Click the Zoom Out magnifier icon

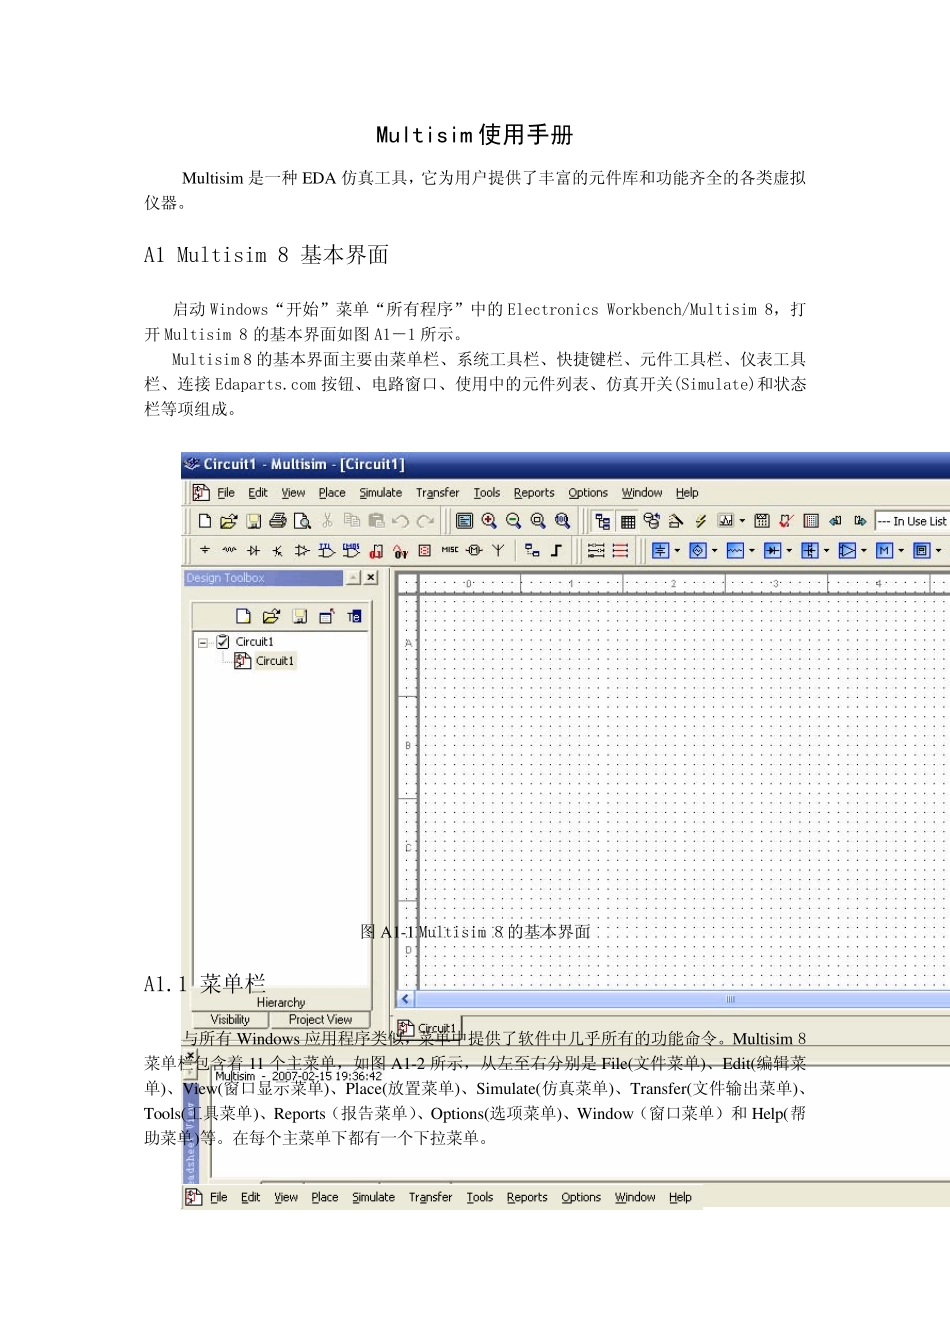click(x=514, y=521)
